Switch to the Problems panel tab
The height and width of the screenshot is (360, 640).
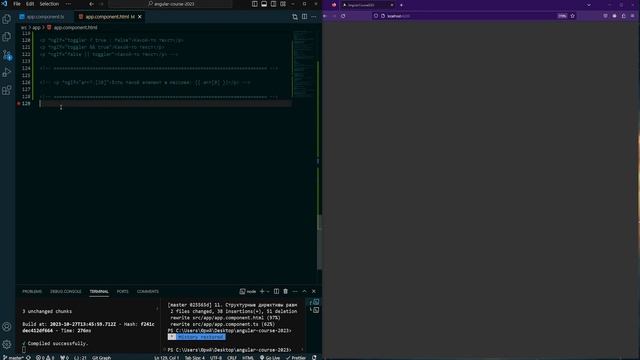[x=32, y=291]
